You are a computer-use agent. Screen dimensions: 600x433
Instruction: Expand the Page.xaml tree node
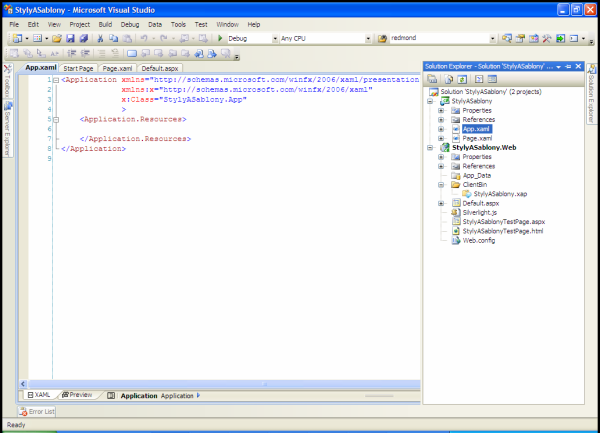(441, 138)
